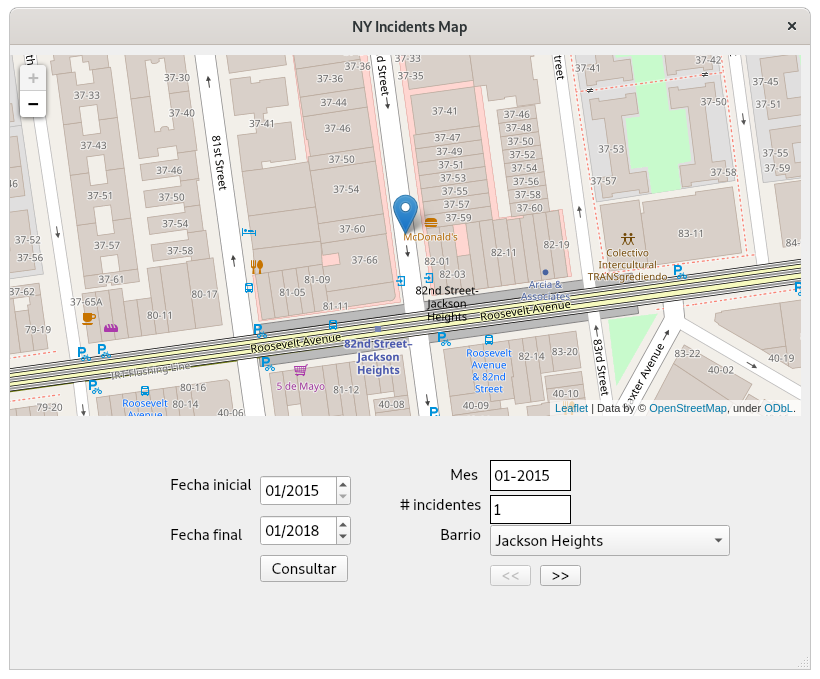Screen dimensions: 820x679
Task: Click the hotel bed icon near 81st Street
Action: tap(248, 231)
